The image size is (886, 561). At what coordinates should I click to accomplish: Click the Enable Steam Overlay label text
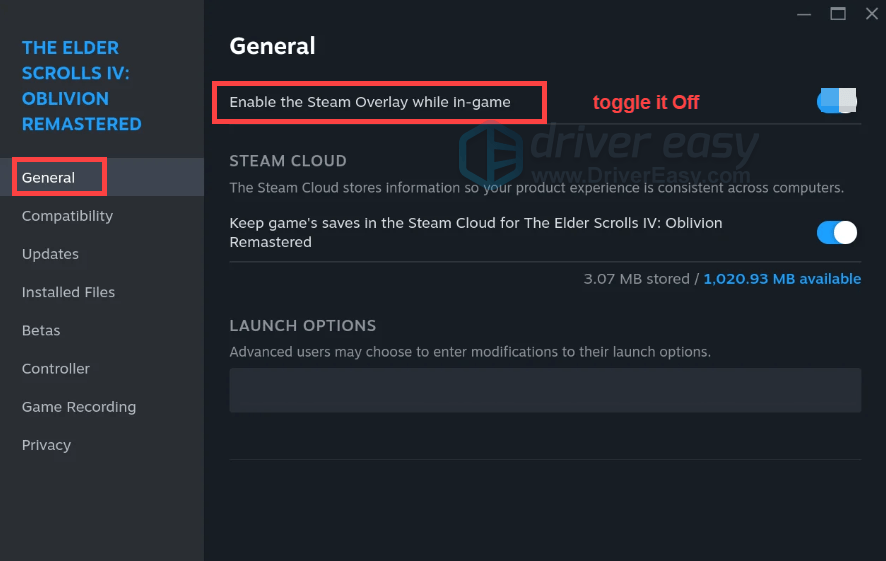click(x=370, y=102)
